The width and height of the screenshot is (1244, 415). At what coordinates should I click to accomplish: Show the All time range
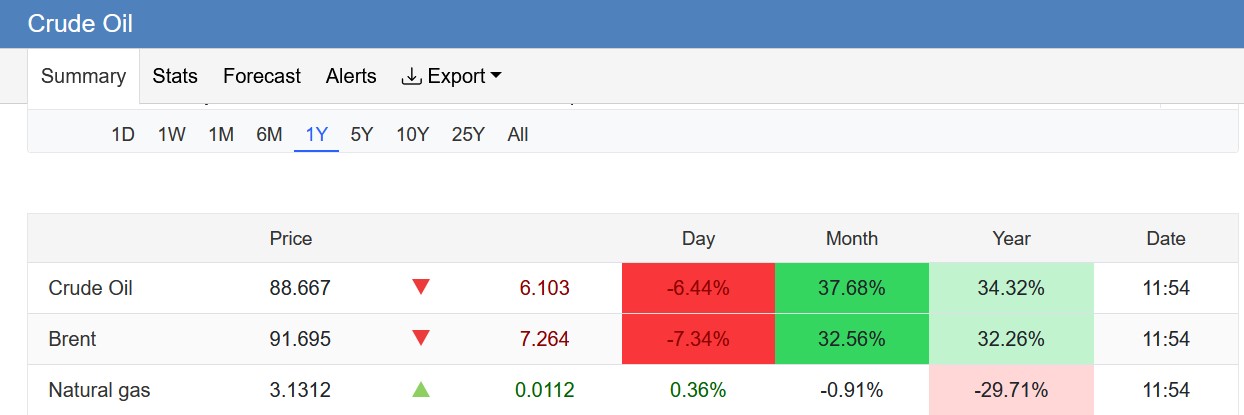(518, 134)
